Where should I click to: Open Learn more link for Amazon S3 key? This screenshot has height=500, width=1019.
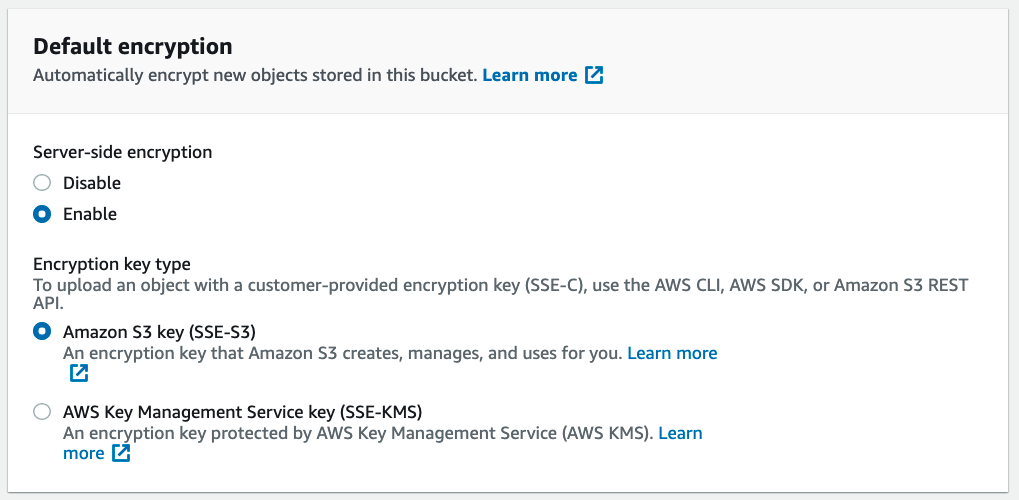point(672,353)
